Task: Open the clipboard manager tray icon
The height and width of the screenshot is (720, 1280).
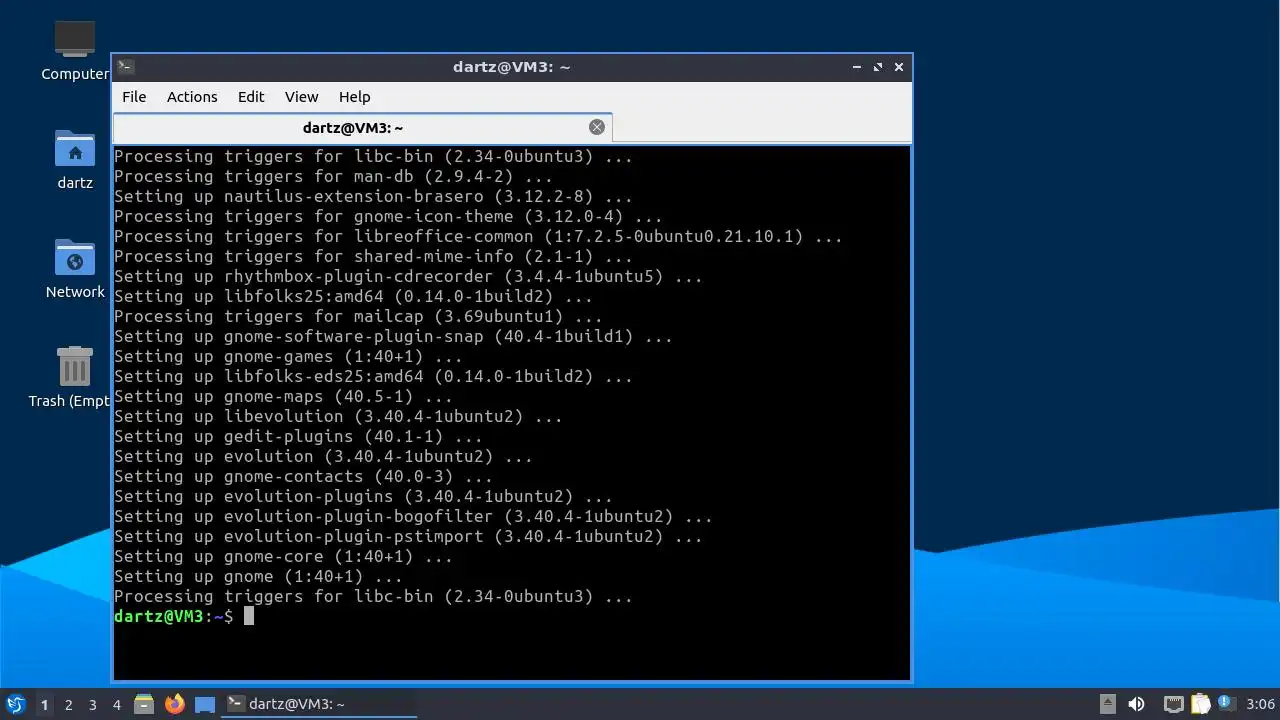Action: pos(1200,704)
